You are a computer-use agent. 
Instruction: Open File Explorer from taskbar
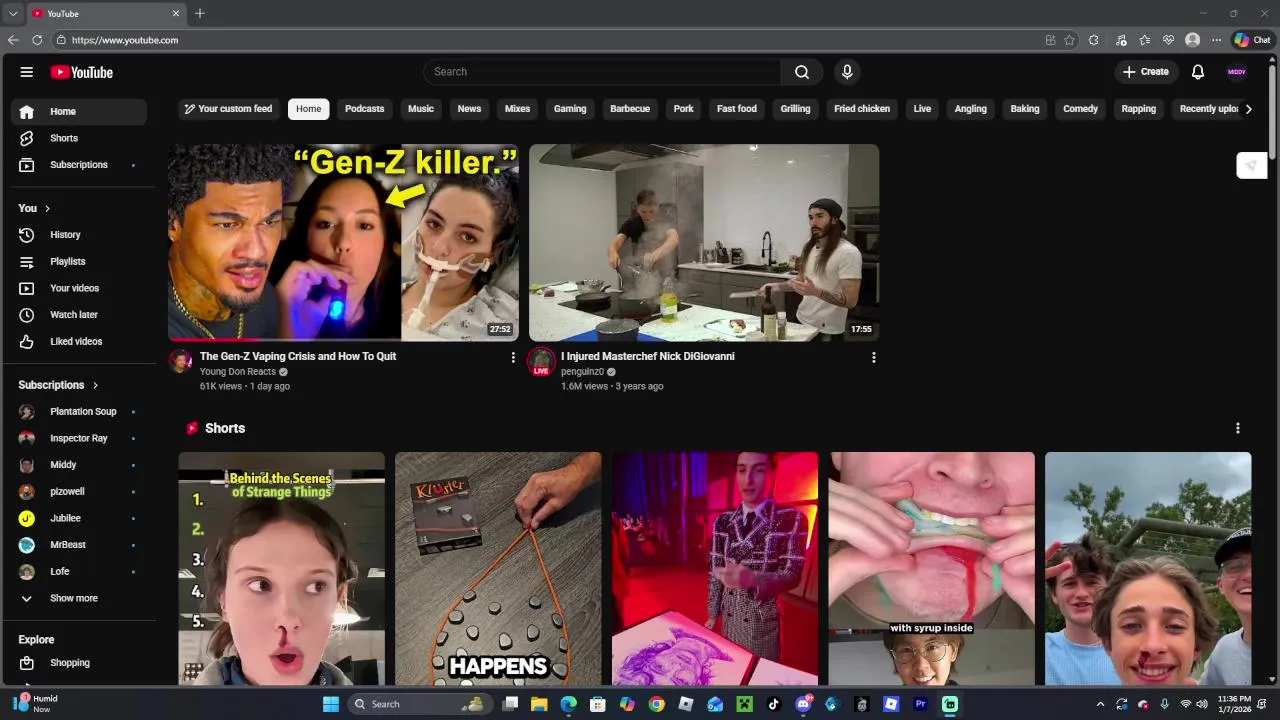[x=539, y=704]
